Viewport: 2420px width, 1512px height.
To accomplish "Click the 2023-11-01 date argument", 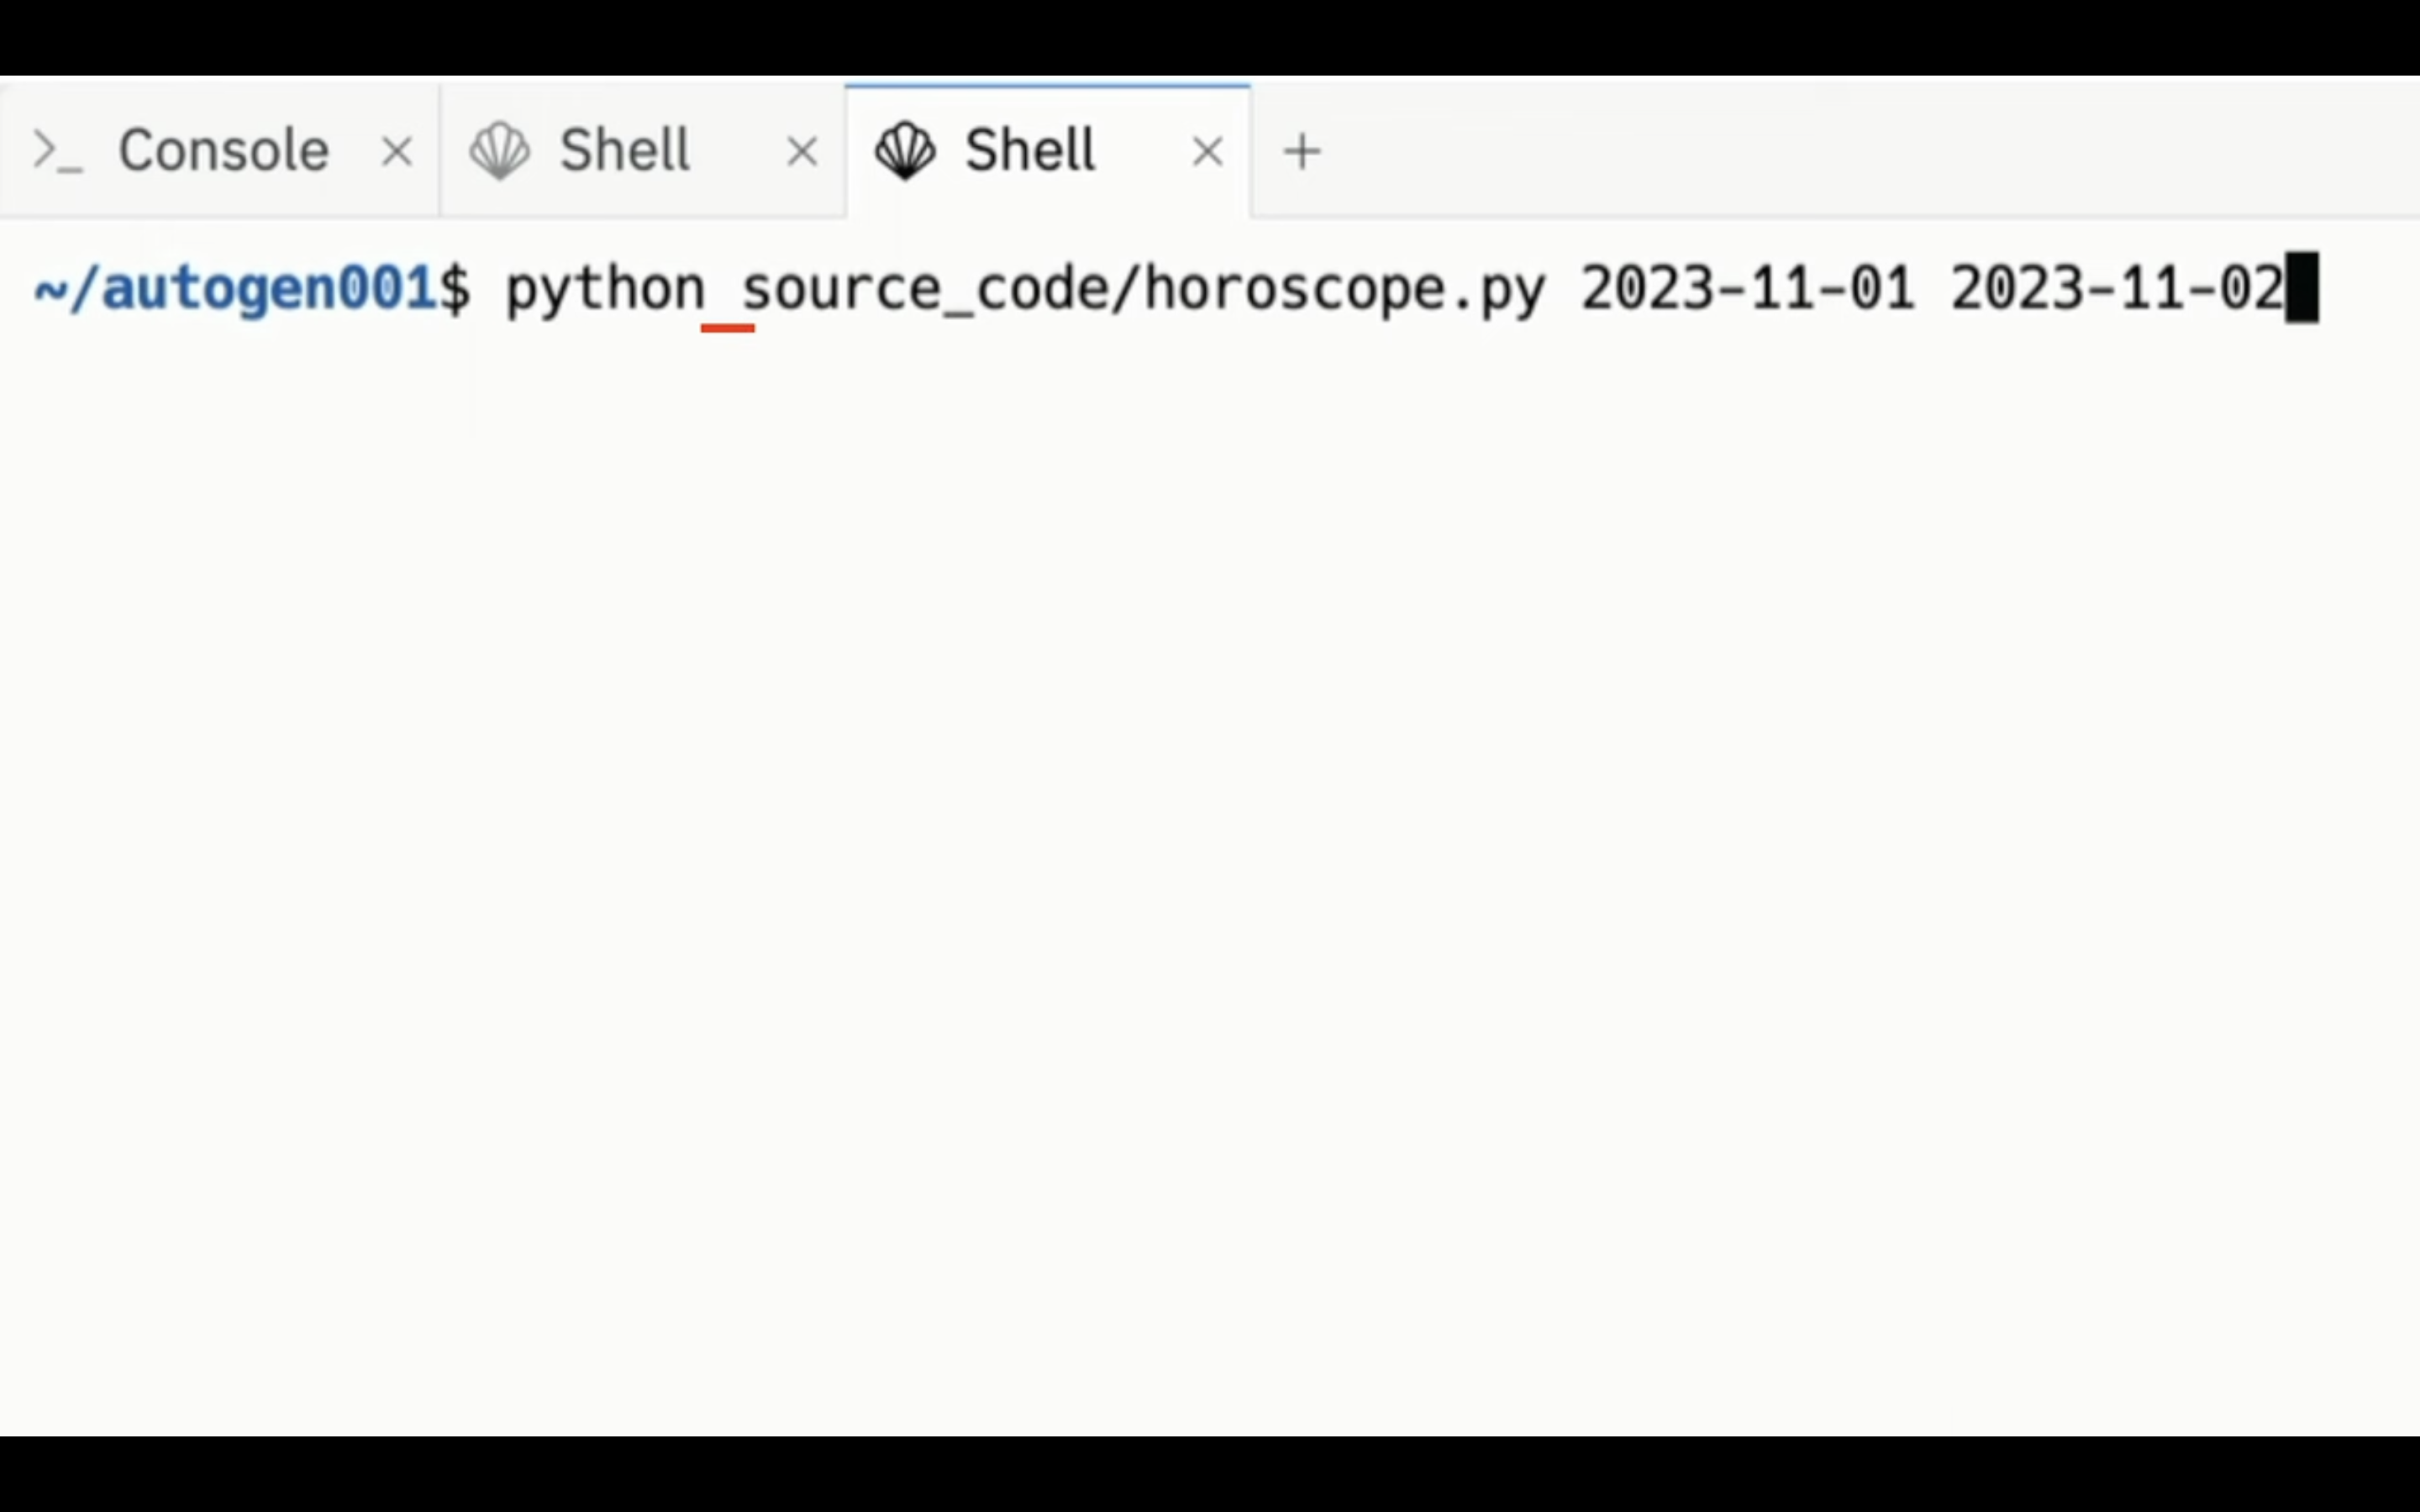I will point(1747,289).
